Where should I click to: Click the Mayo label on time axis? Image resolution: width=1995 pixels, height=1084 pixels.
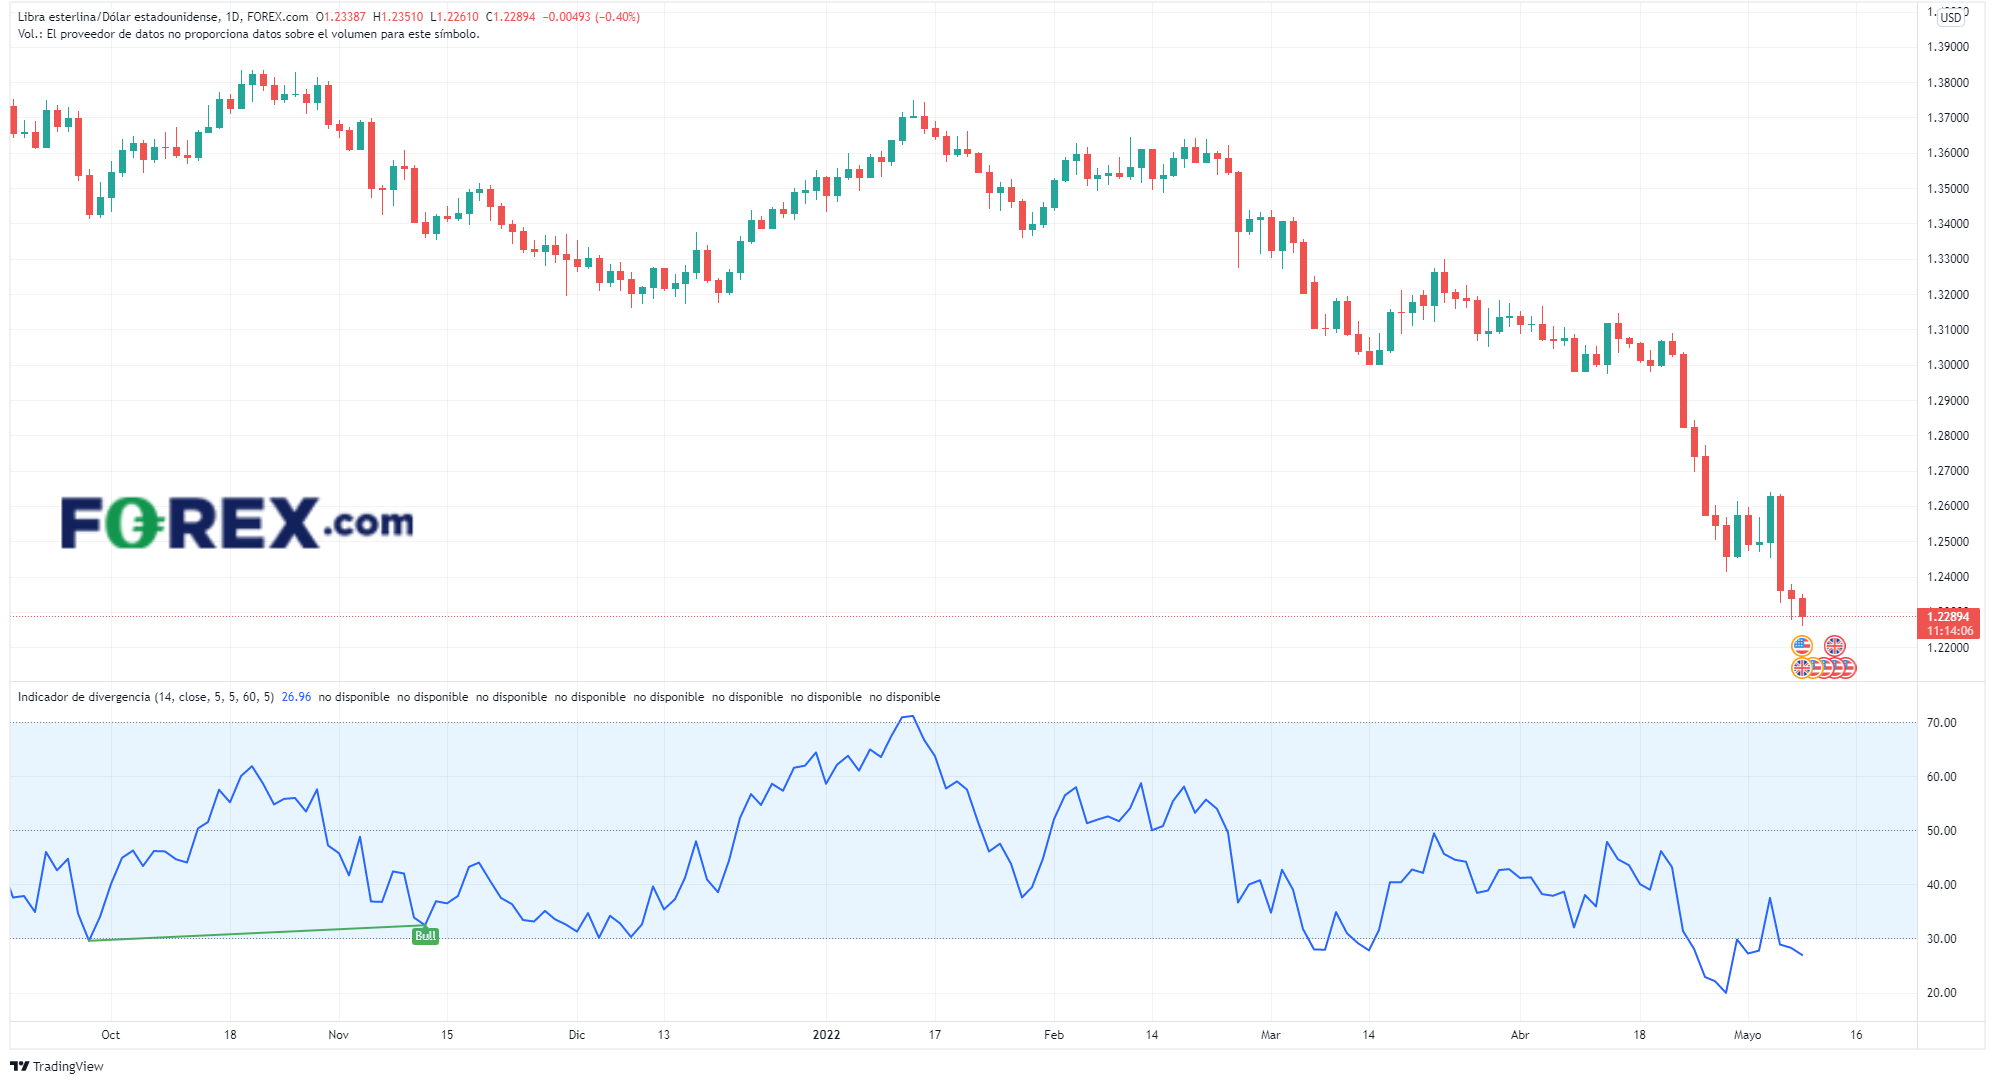[x=1748, y=1035]
